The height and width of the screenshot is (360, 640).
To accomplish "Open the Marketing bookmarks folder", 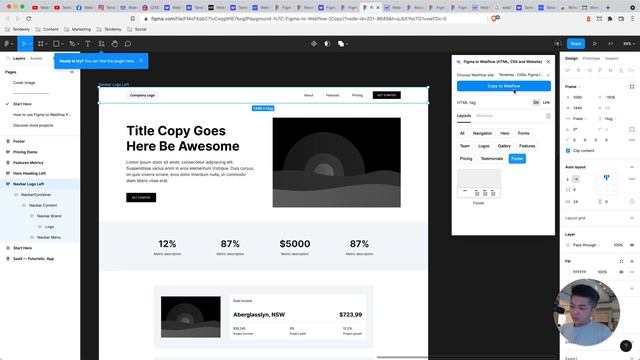I will [x=78, y=29].
